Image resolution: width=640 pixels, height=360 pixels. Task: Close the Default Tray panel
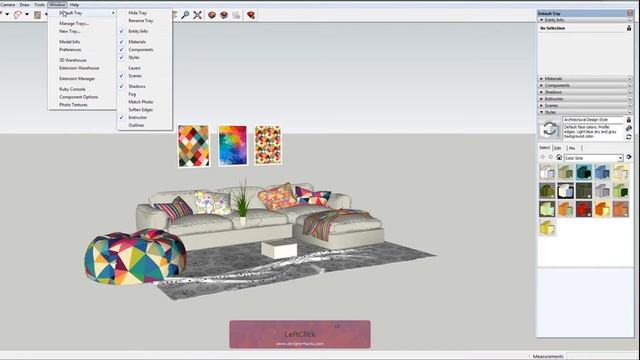click(x=630, y=13)
